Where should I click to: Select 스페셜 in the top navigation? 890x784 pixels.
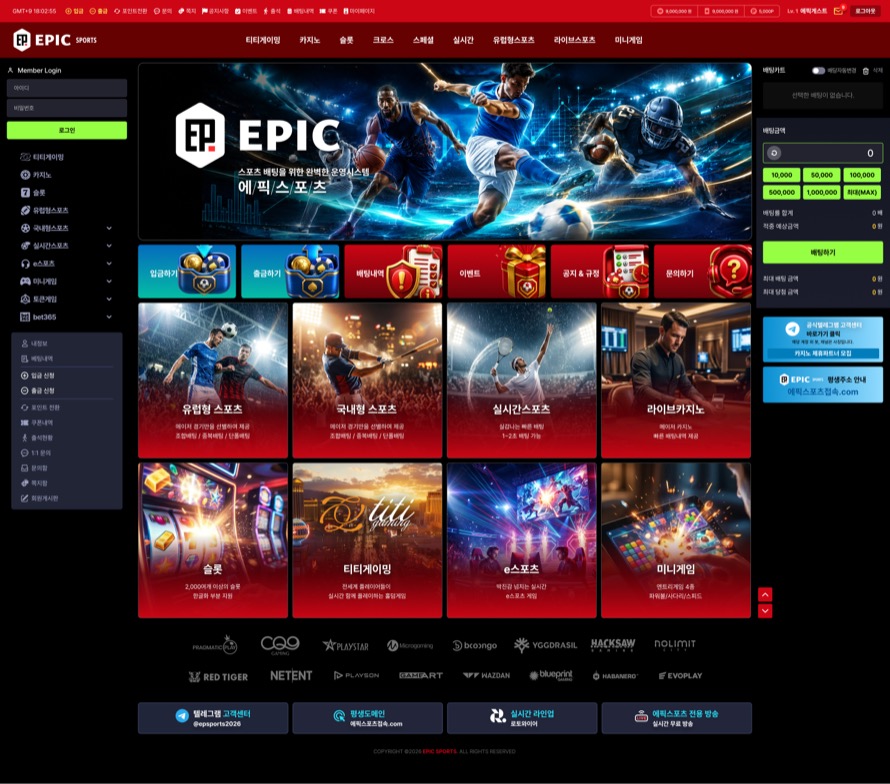click(423, 40)
